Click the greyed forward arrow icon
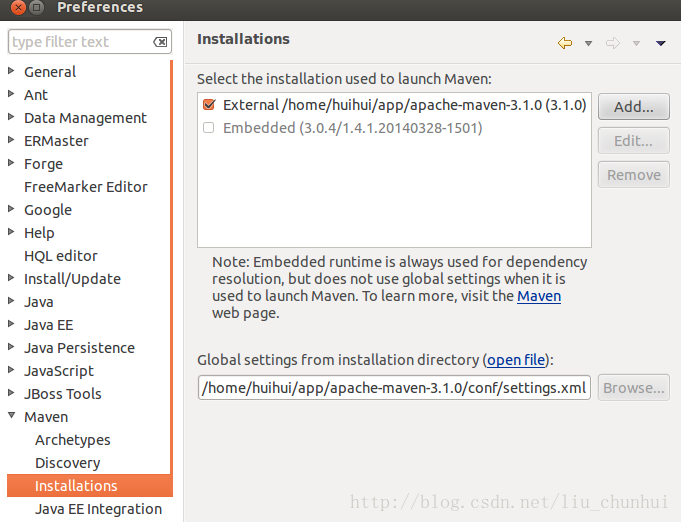This screenshot has height=522, width=681. point(612,43)
